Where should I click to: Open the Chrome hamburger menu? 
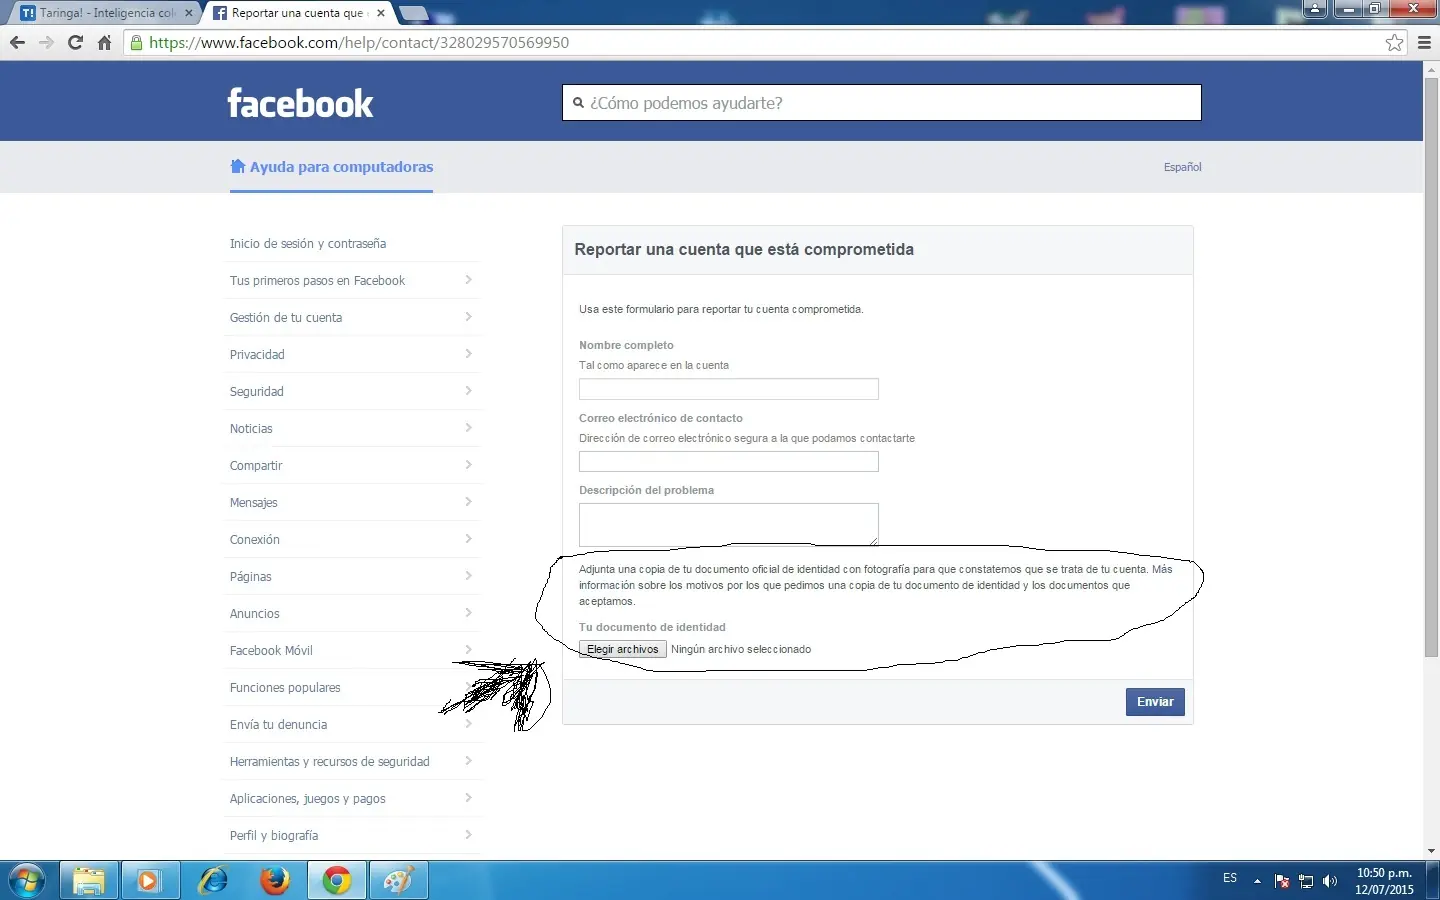[1424, 43]
